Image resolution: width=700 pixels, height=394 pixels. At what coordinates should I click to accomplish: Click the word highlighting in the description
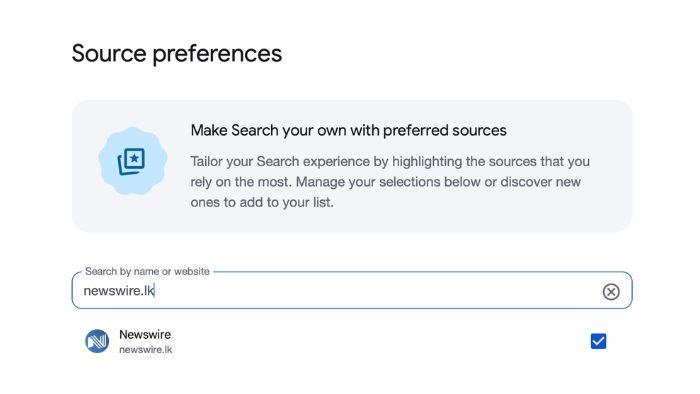pos(427,162)
